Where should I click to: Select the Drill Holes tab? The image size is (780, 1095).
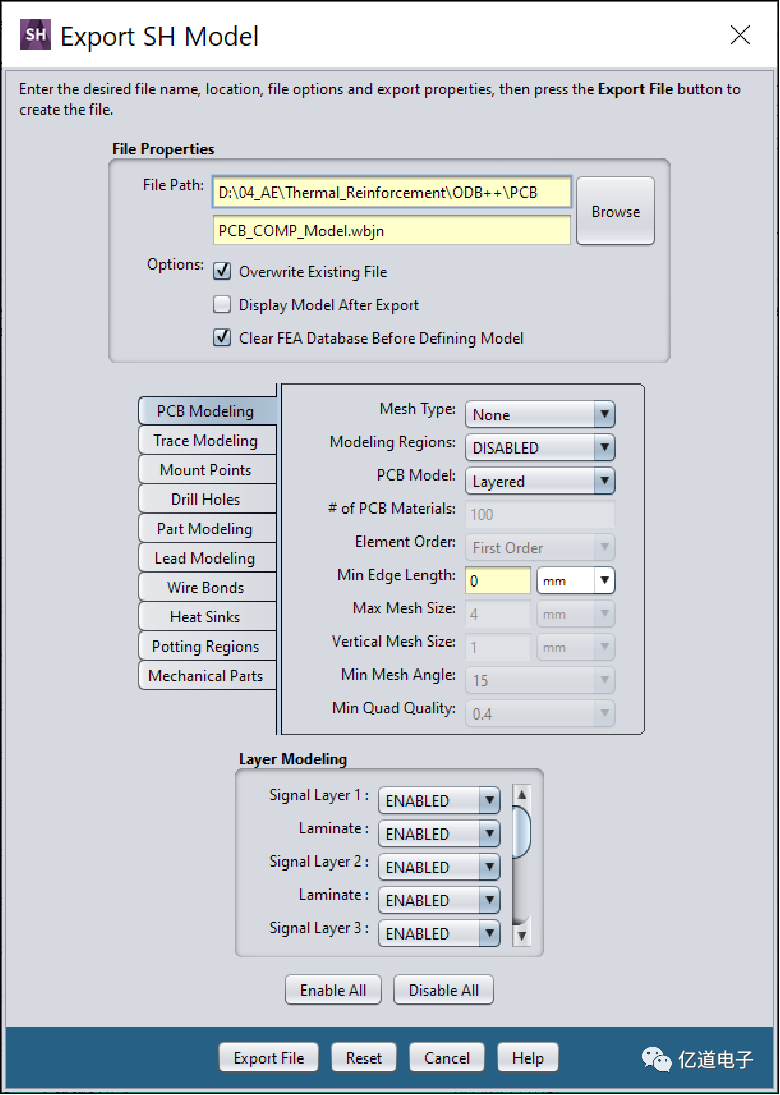tap(206, 499)
